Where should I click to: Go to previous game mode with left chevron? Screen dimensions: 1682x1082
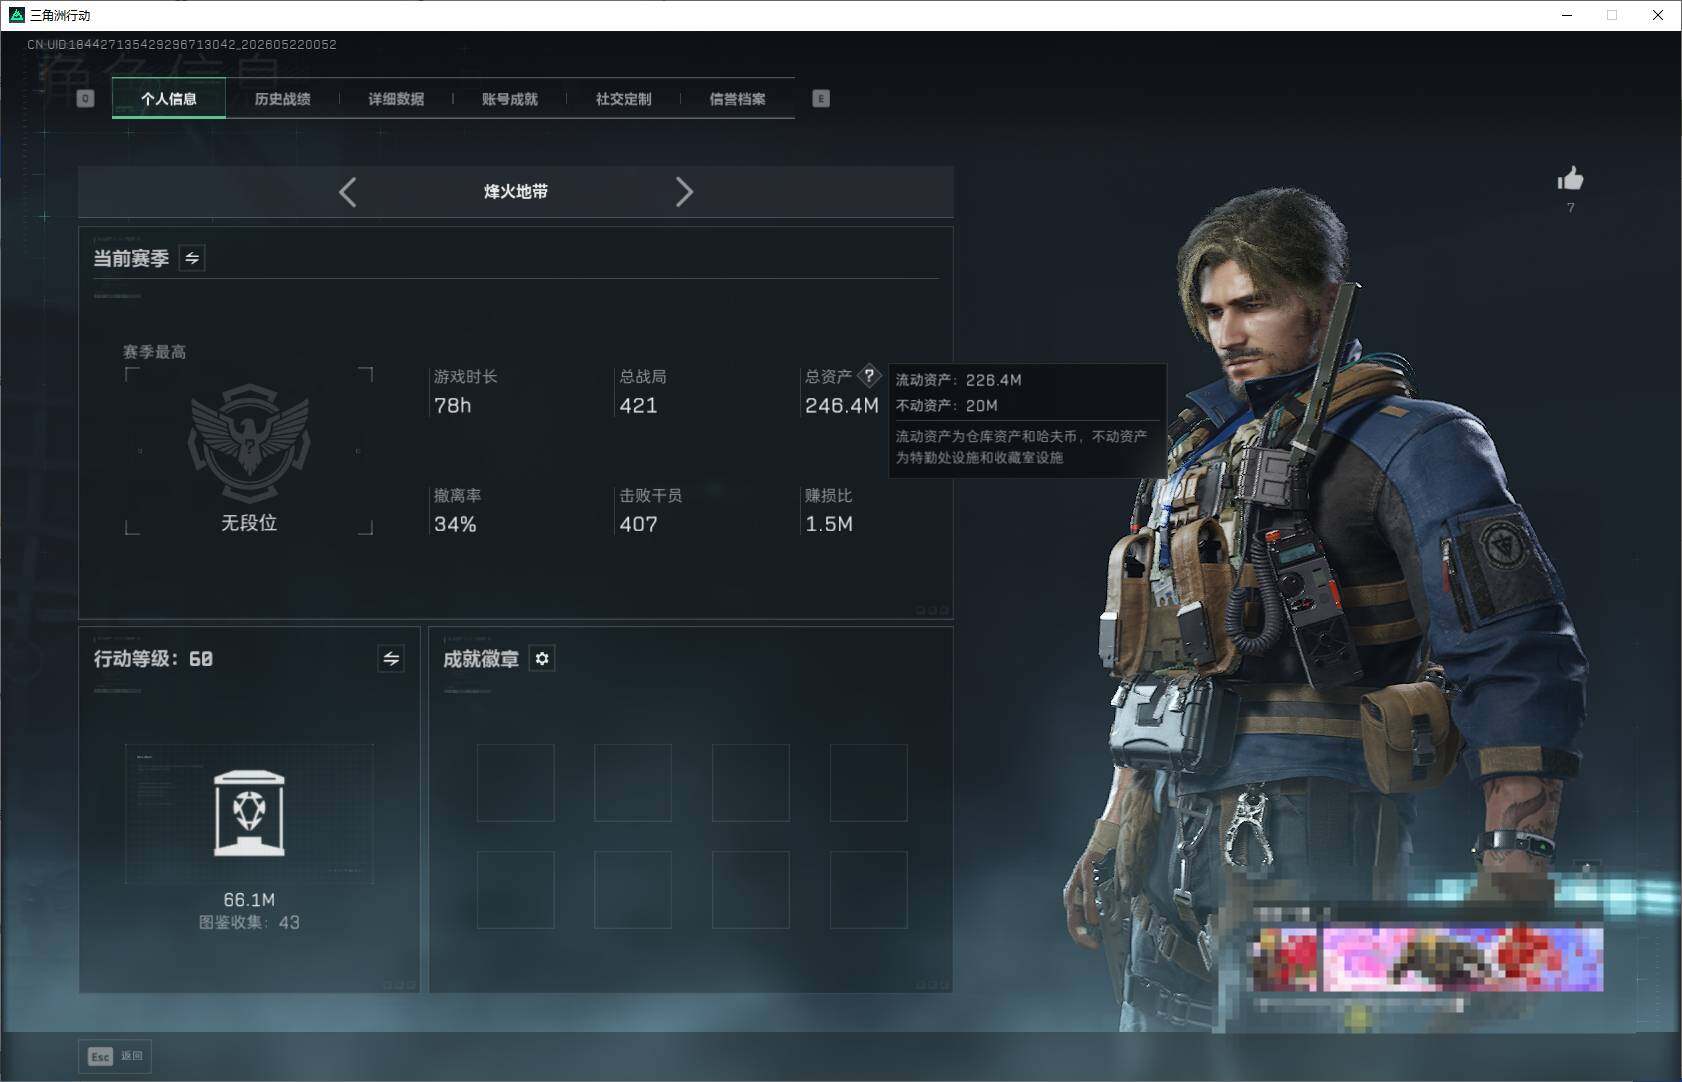point(348,192)
